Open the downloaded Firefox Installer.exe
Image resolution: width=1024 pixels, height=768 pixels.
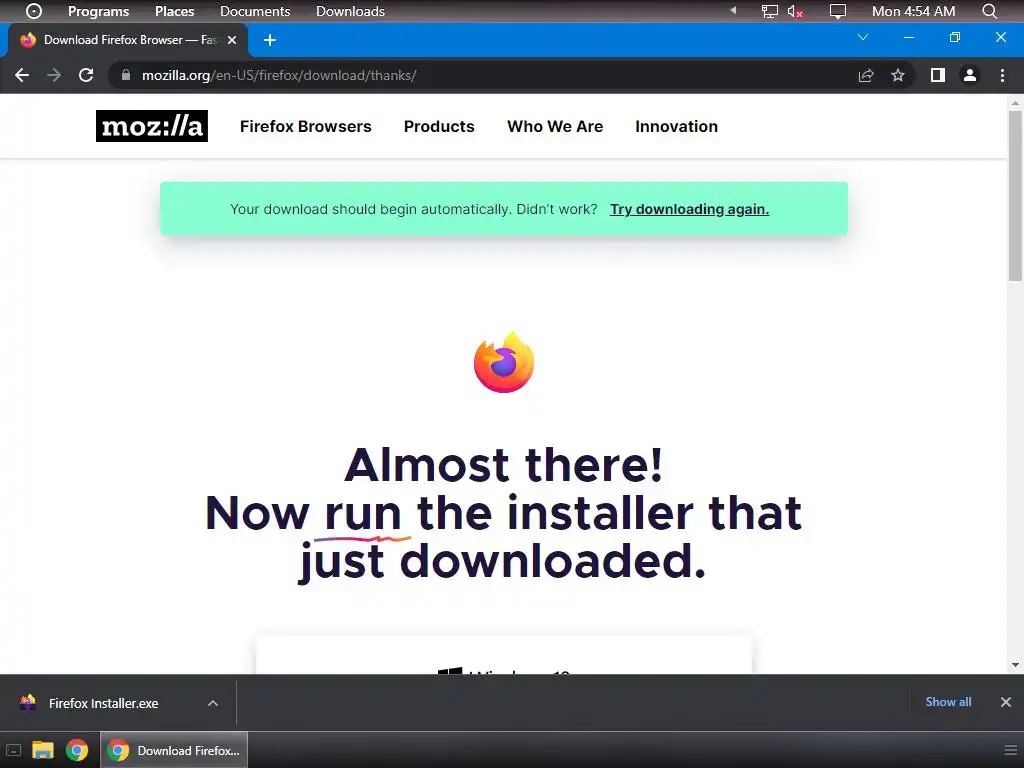coord(103,703)
